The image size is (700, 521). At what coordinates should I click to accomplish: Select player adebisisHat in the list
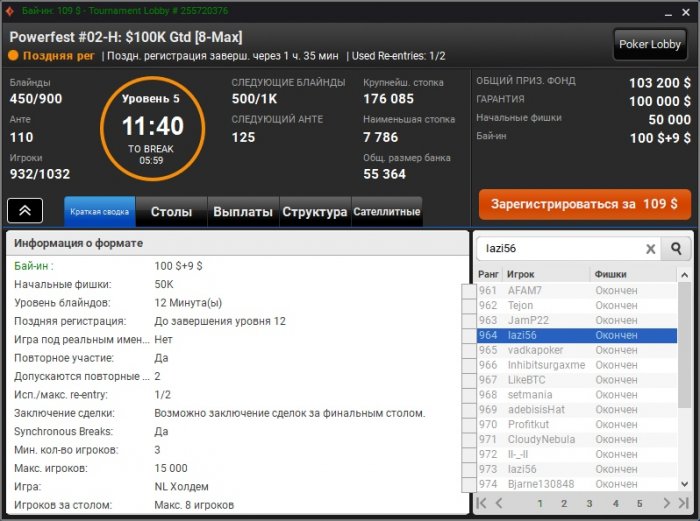(x=576, y=409)
